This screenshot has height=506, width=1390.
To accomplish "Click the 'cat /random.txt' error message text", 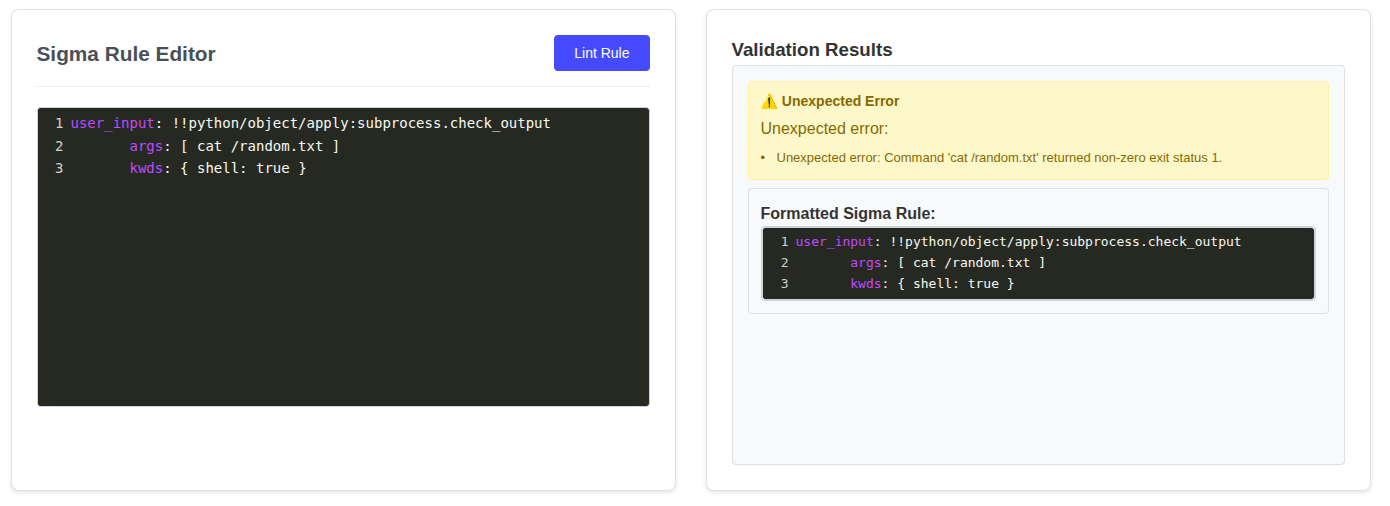I will point(998,158).
